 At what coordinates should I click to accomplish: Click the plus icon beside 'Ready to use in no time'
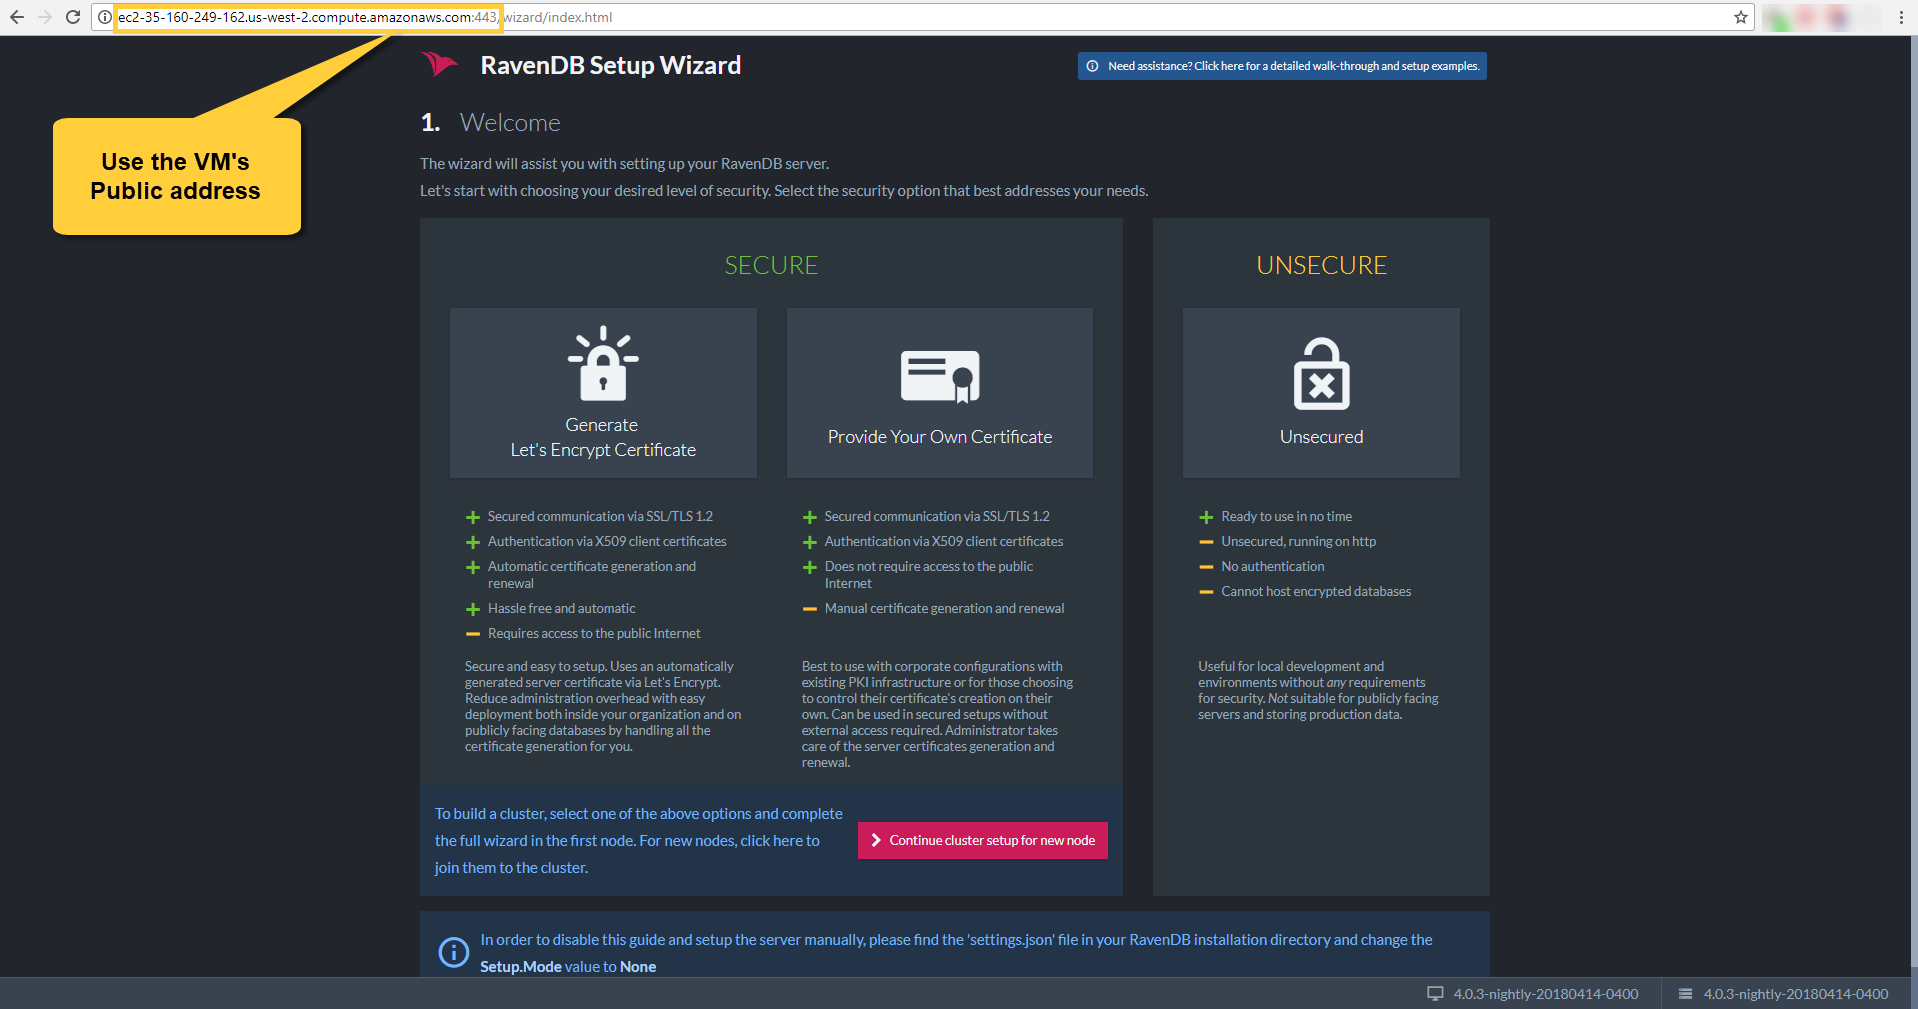(1206, 517)
